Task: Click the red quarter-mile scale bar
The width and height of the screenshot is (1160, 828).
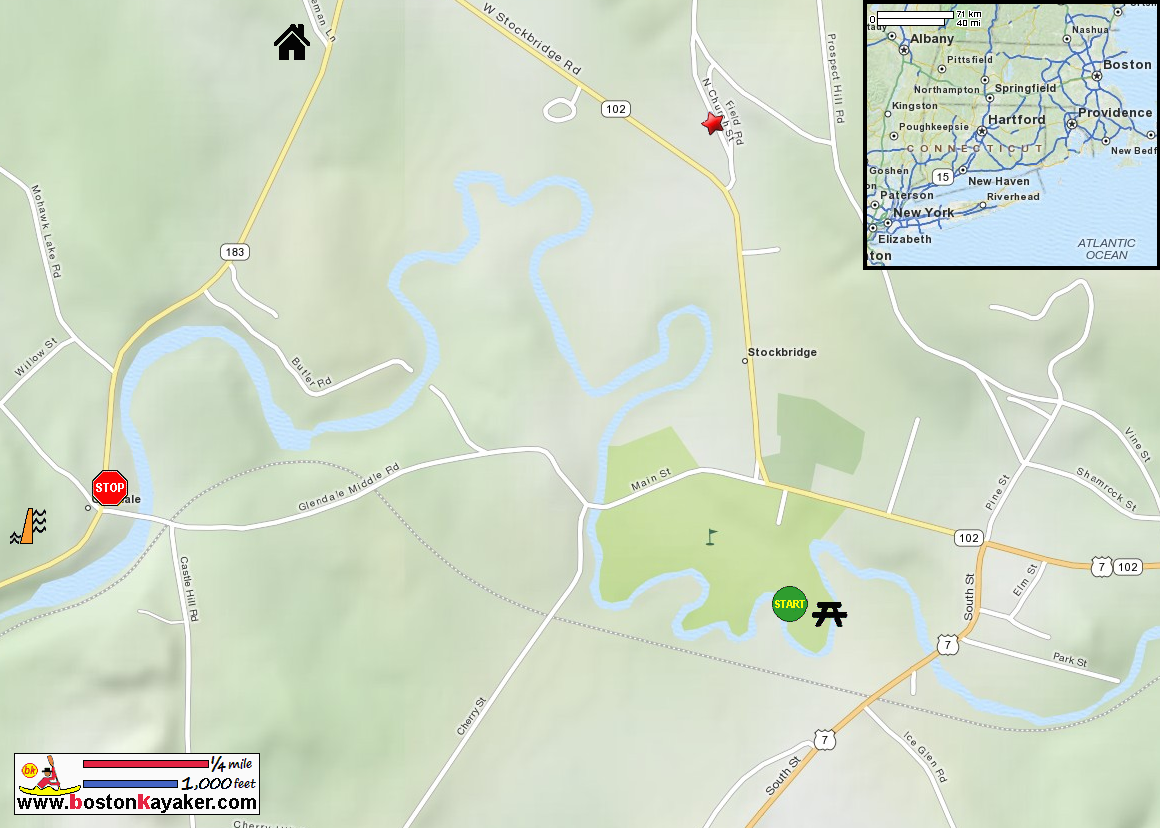Action: pos(146,764)
